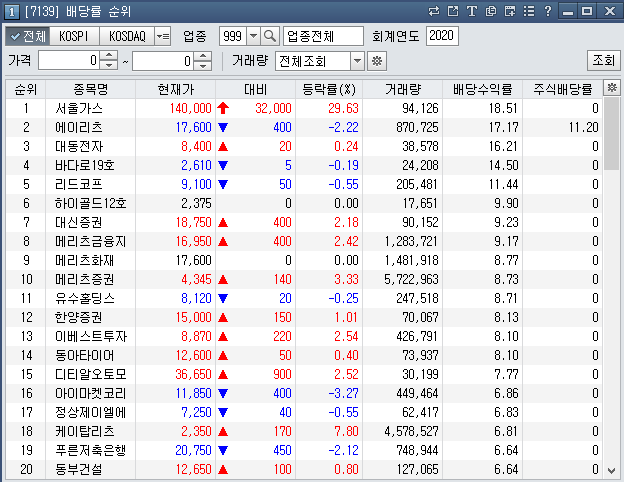Sort by the 거래량 column header

click(403, 89)
